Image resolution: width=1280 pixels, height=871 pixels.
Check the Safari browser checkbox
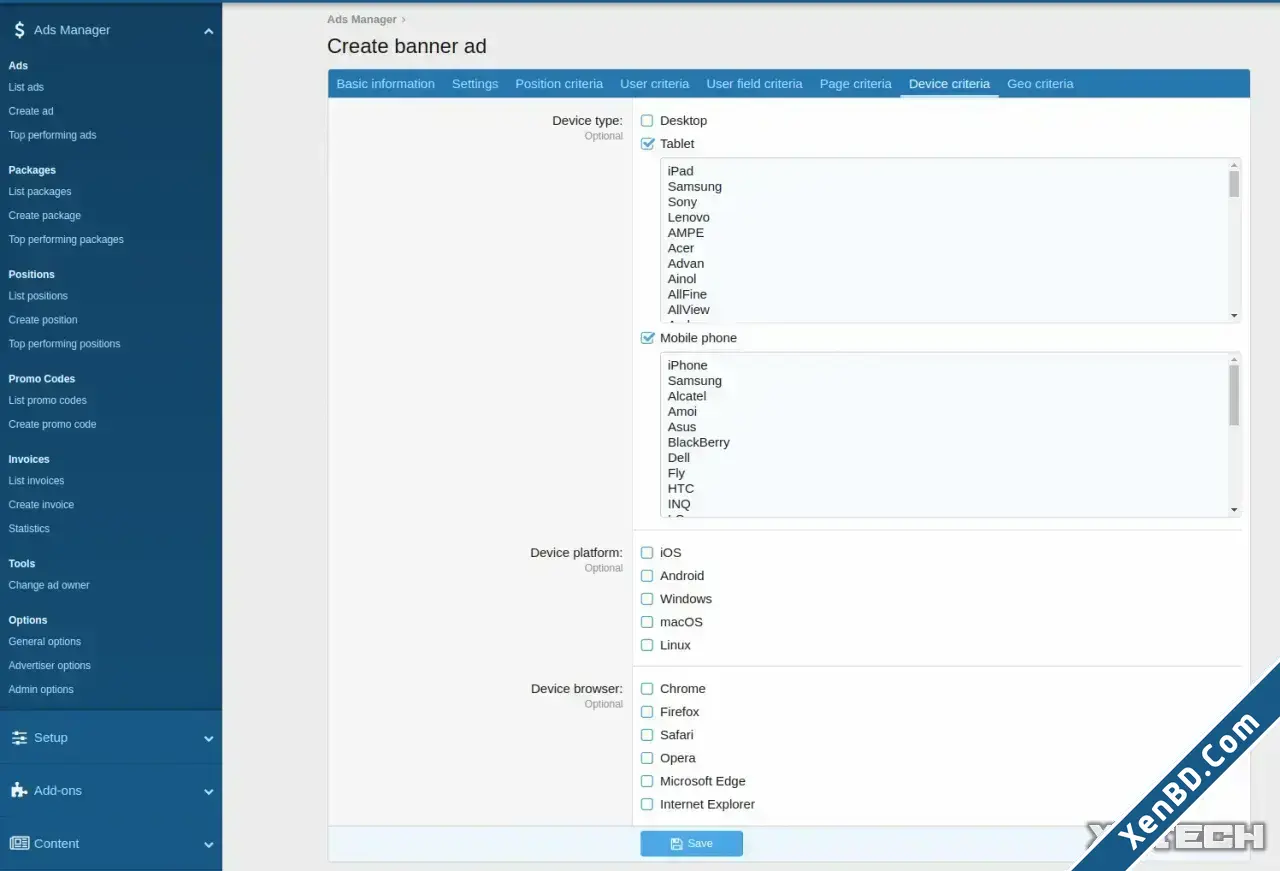(647, 735)
